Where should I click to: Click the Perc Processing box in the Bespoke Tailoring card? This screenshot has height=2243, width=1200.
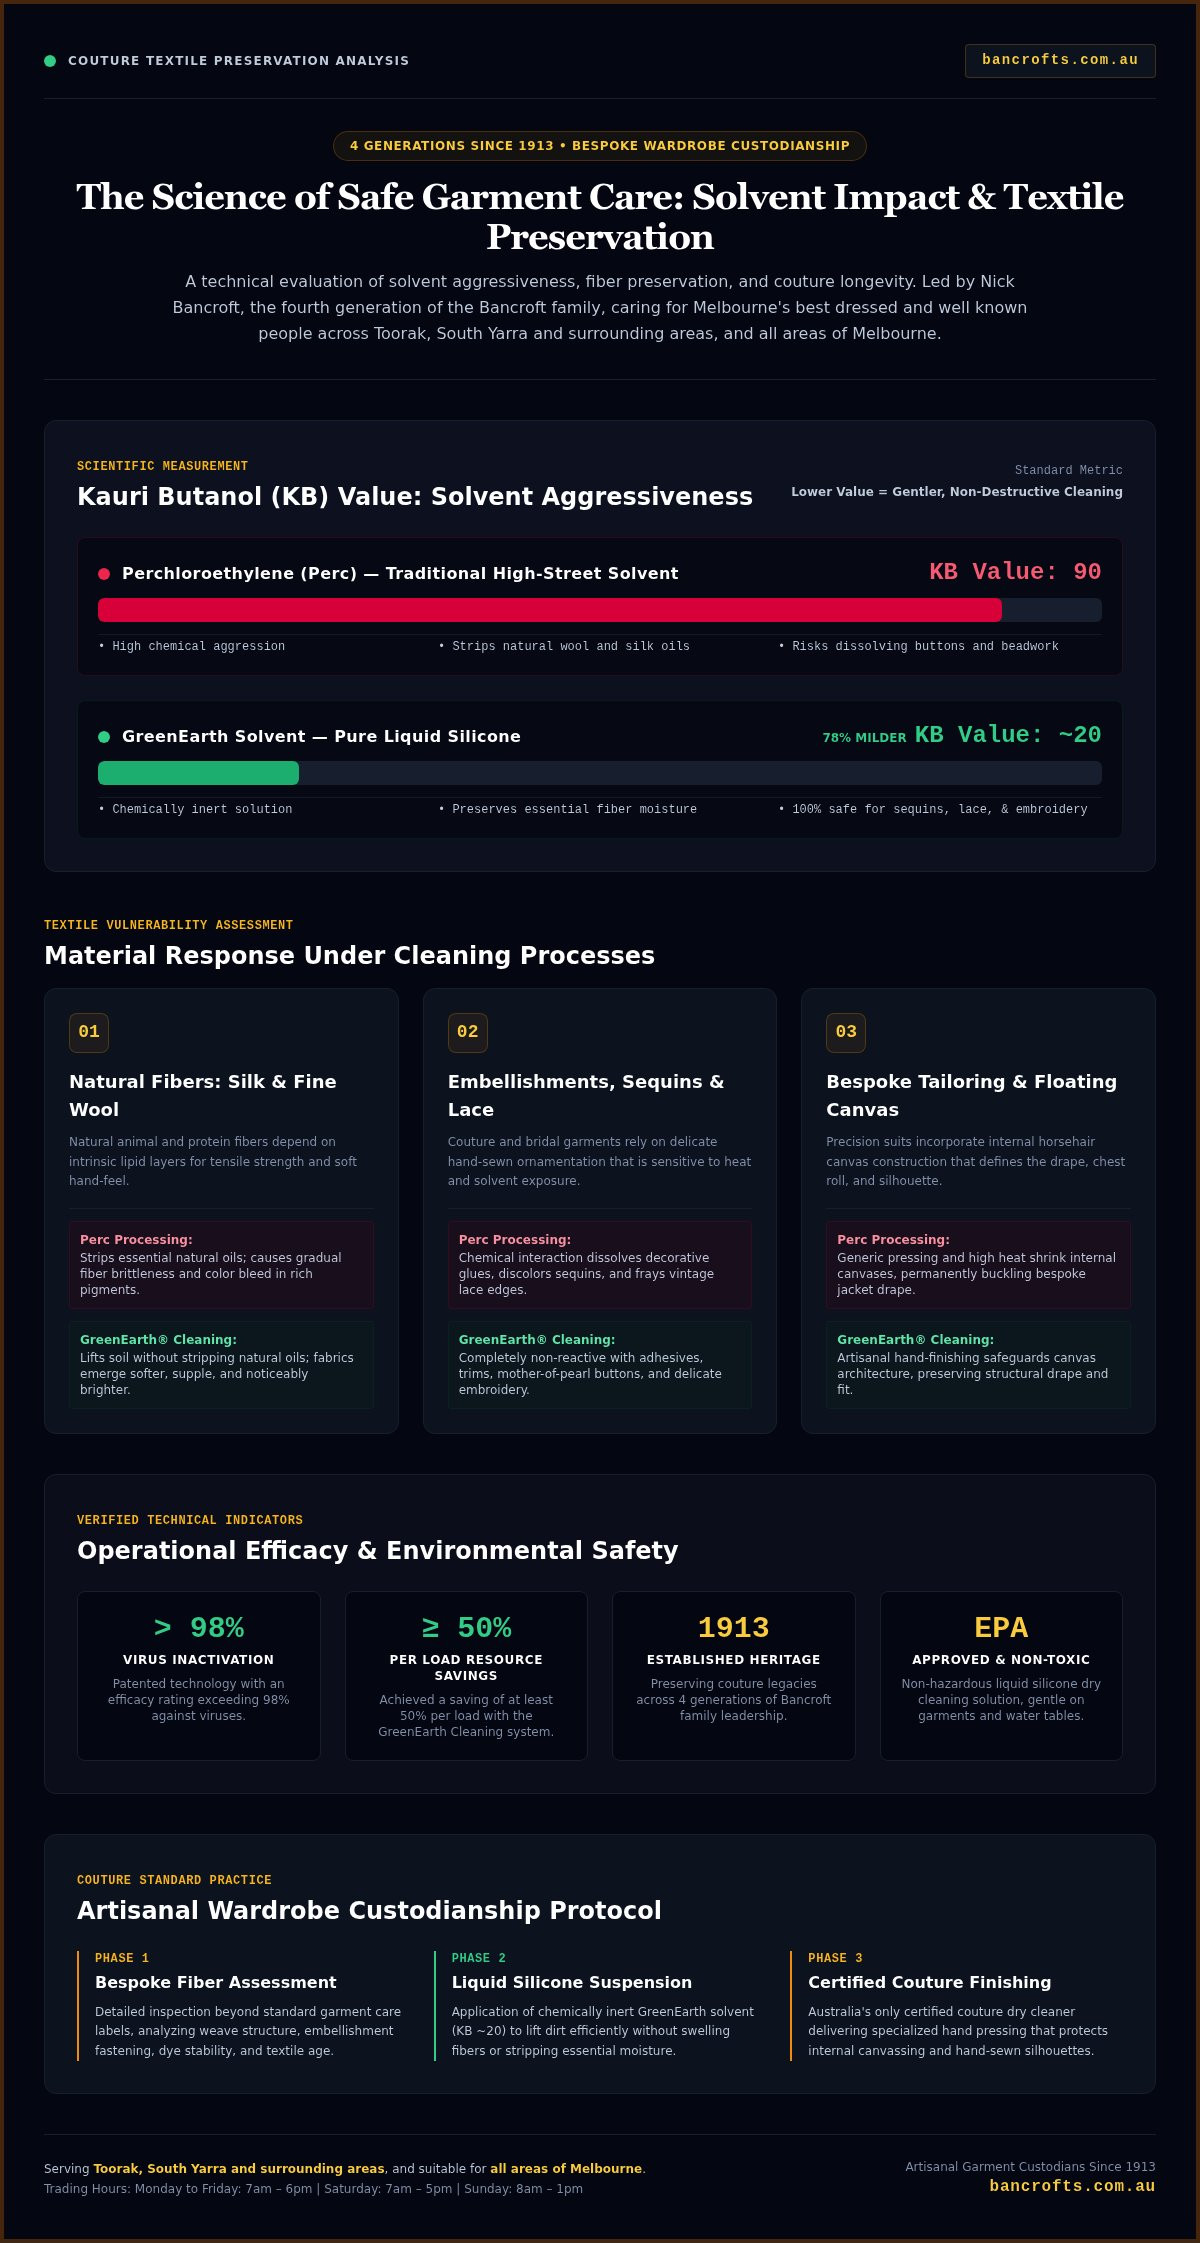click(978, 1265)
